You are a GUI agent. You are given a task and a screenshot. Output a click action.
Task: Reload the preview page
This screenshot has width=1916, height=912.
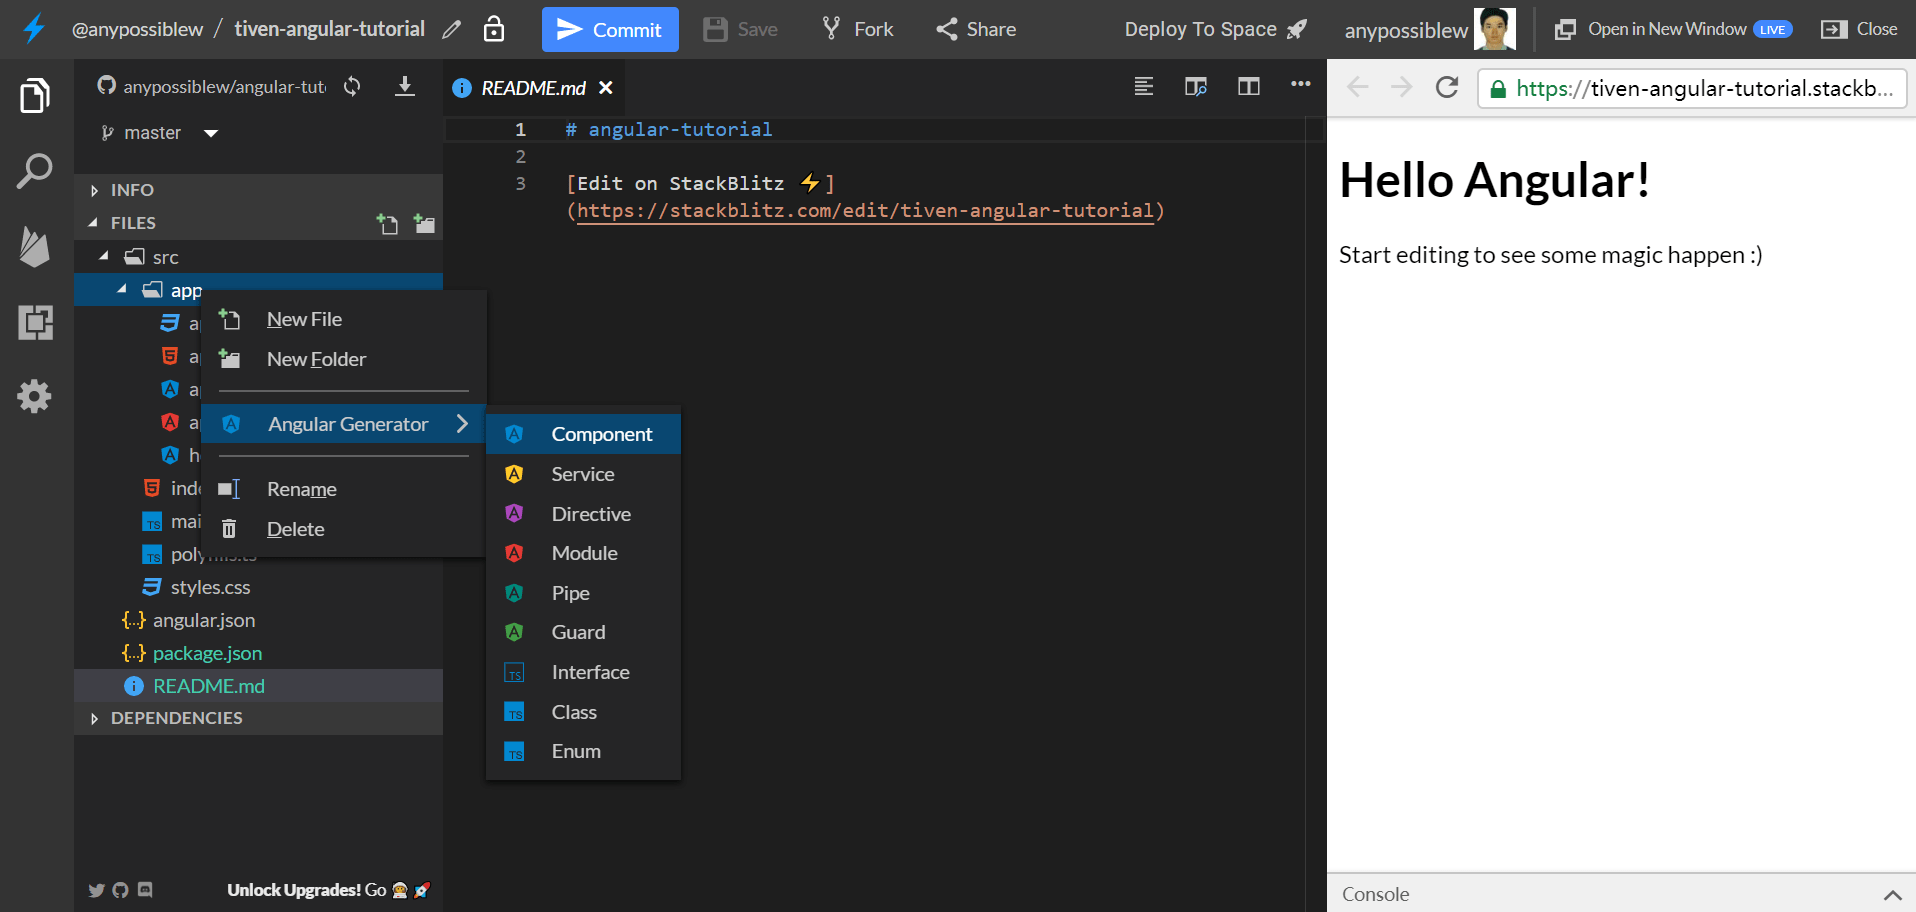point(1447,87)
